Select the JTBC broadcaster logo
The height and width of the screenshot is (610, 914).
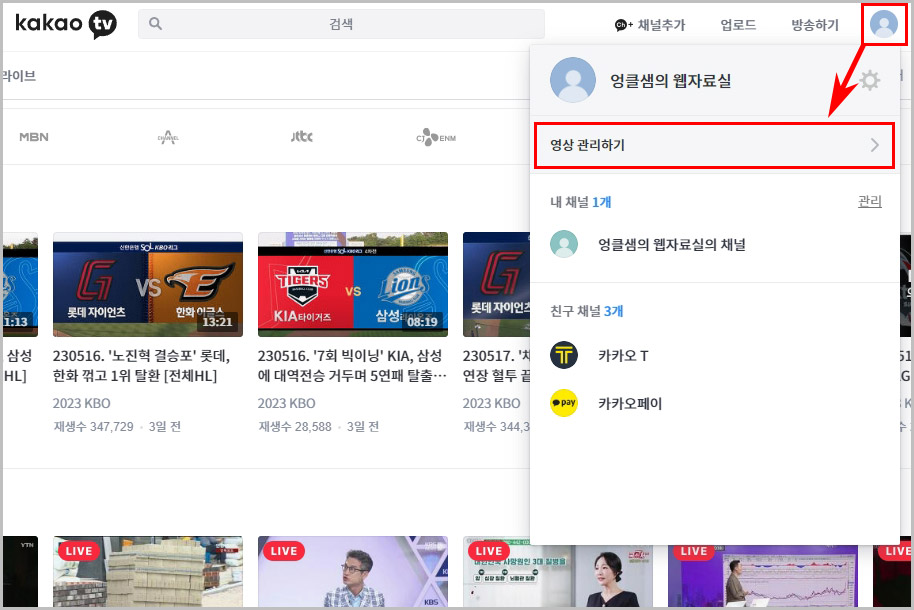(x=302, y=137)
